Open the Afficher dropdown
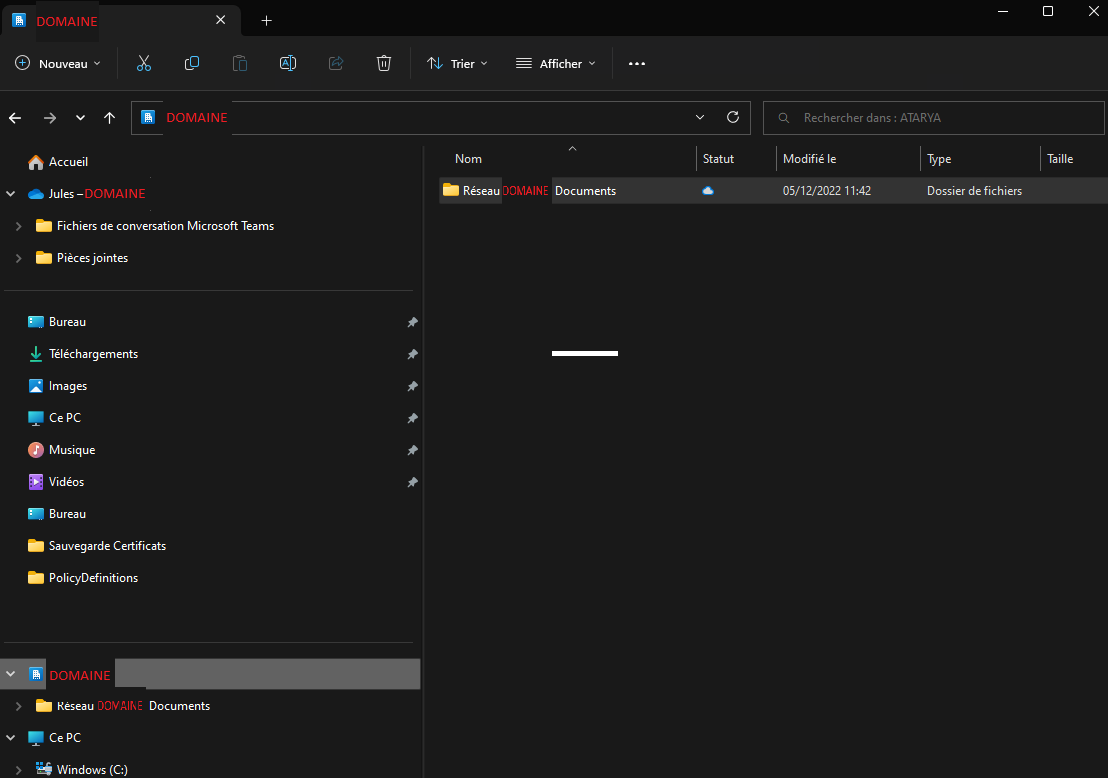This screenshot has width=1108, height=778. click(555, 62)
